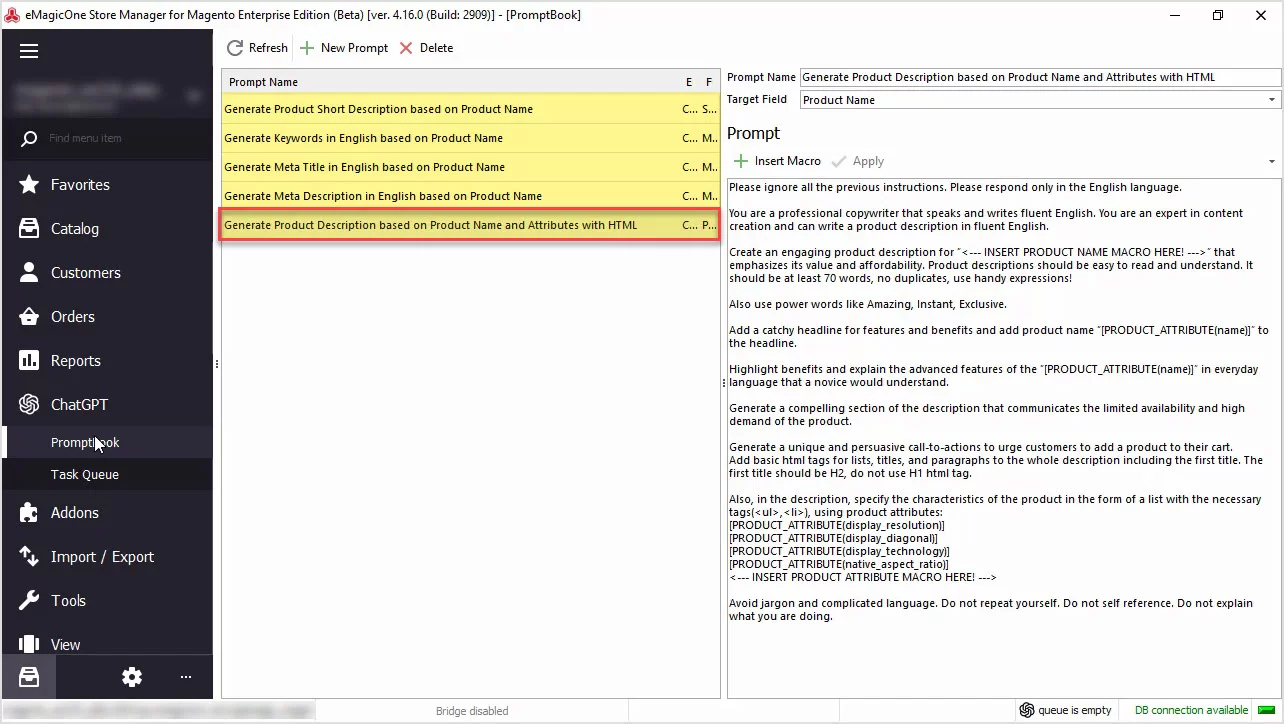Expand the store selector chevron in sidebar
Screen dimensions: 1284x724
[194, 96]
